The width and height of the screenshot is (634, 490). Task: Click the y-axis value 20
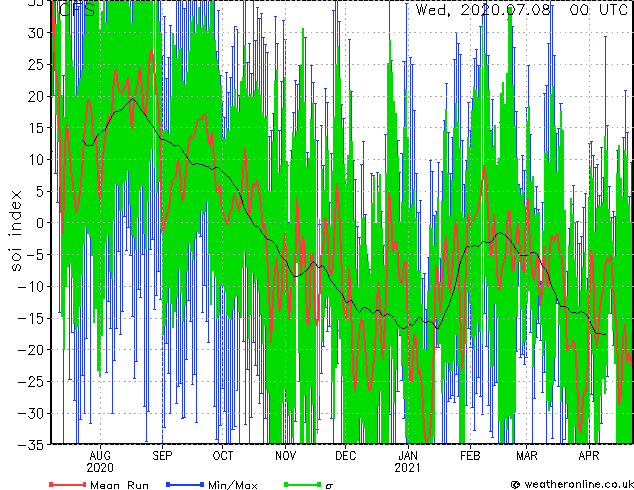point(36,96)
